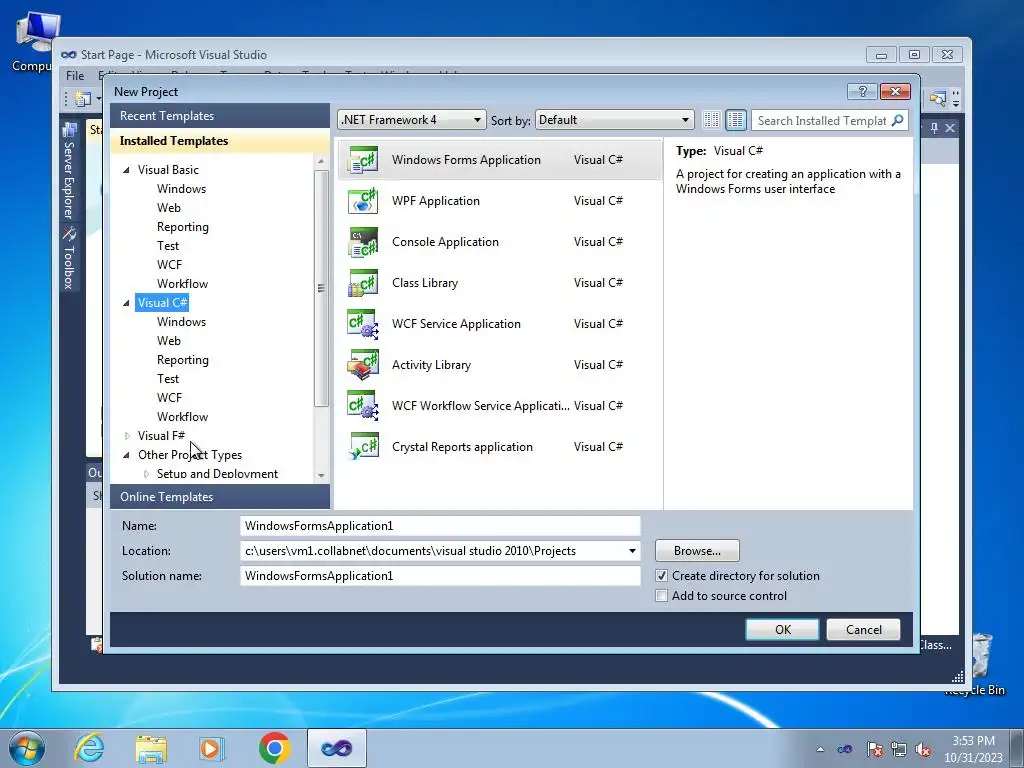1024x768 pixels.
Task: Select WCF under Visual Basic
Action: pyautogui.click(x=169, y=264)
